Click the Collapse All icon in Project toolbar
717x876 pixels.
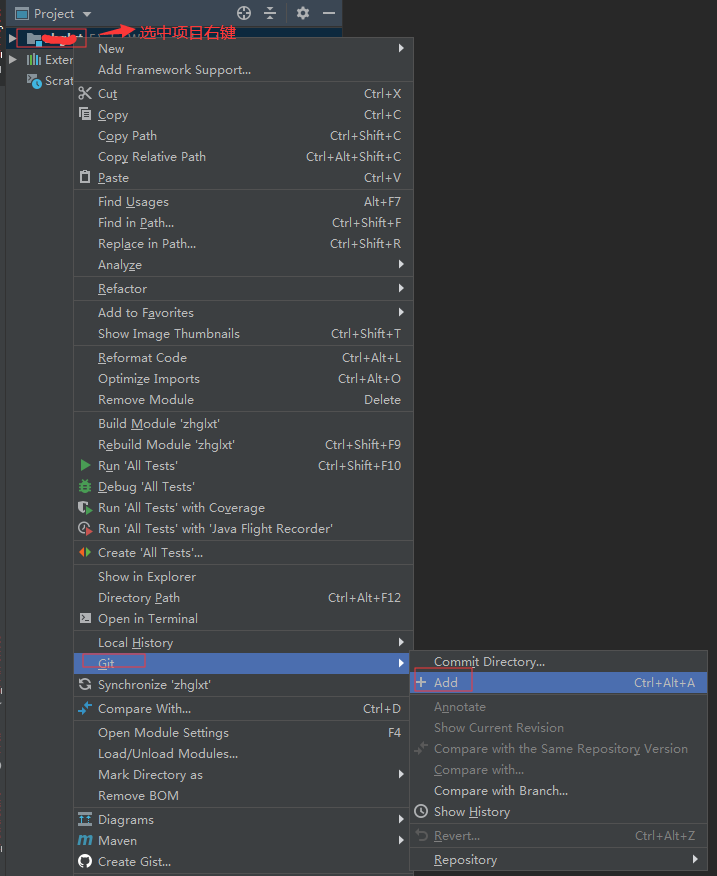click(x=270, y=15)
